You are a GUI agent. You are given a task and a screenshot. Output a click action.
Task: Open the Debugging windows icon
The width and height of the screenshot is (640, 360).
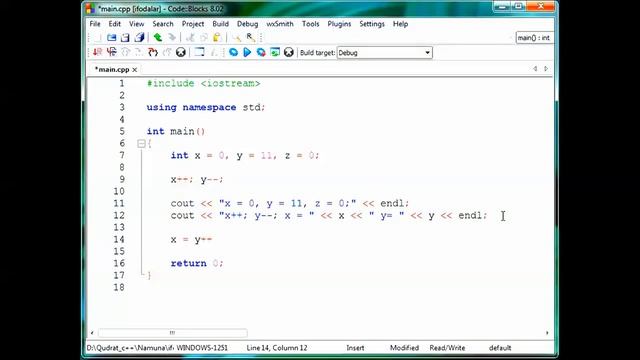click(199, 52)
